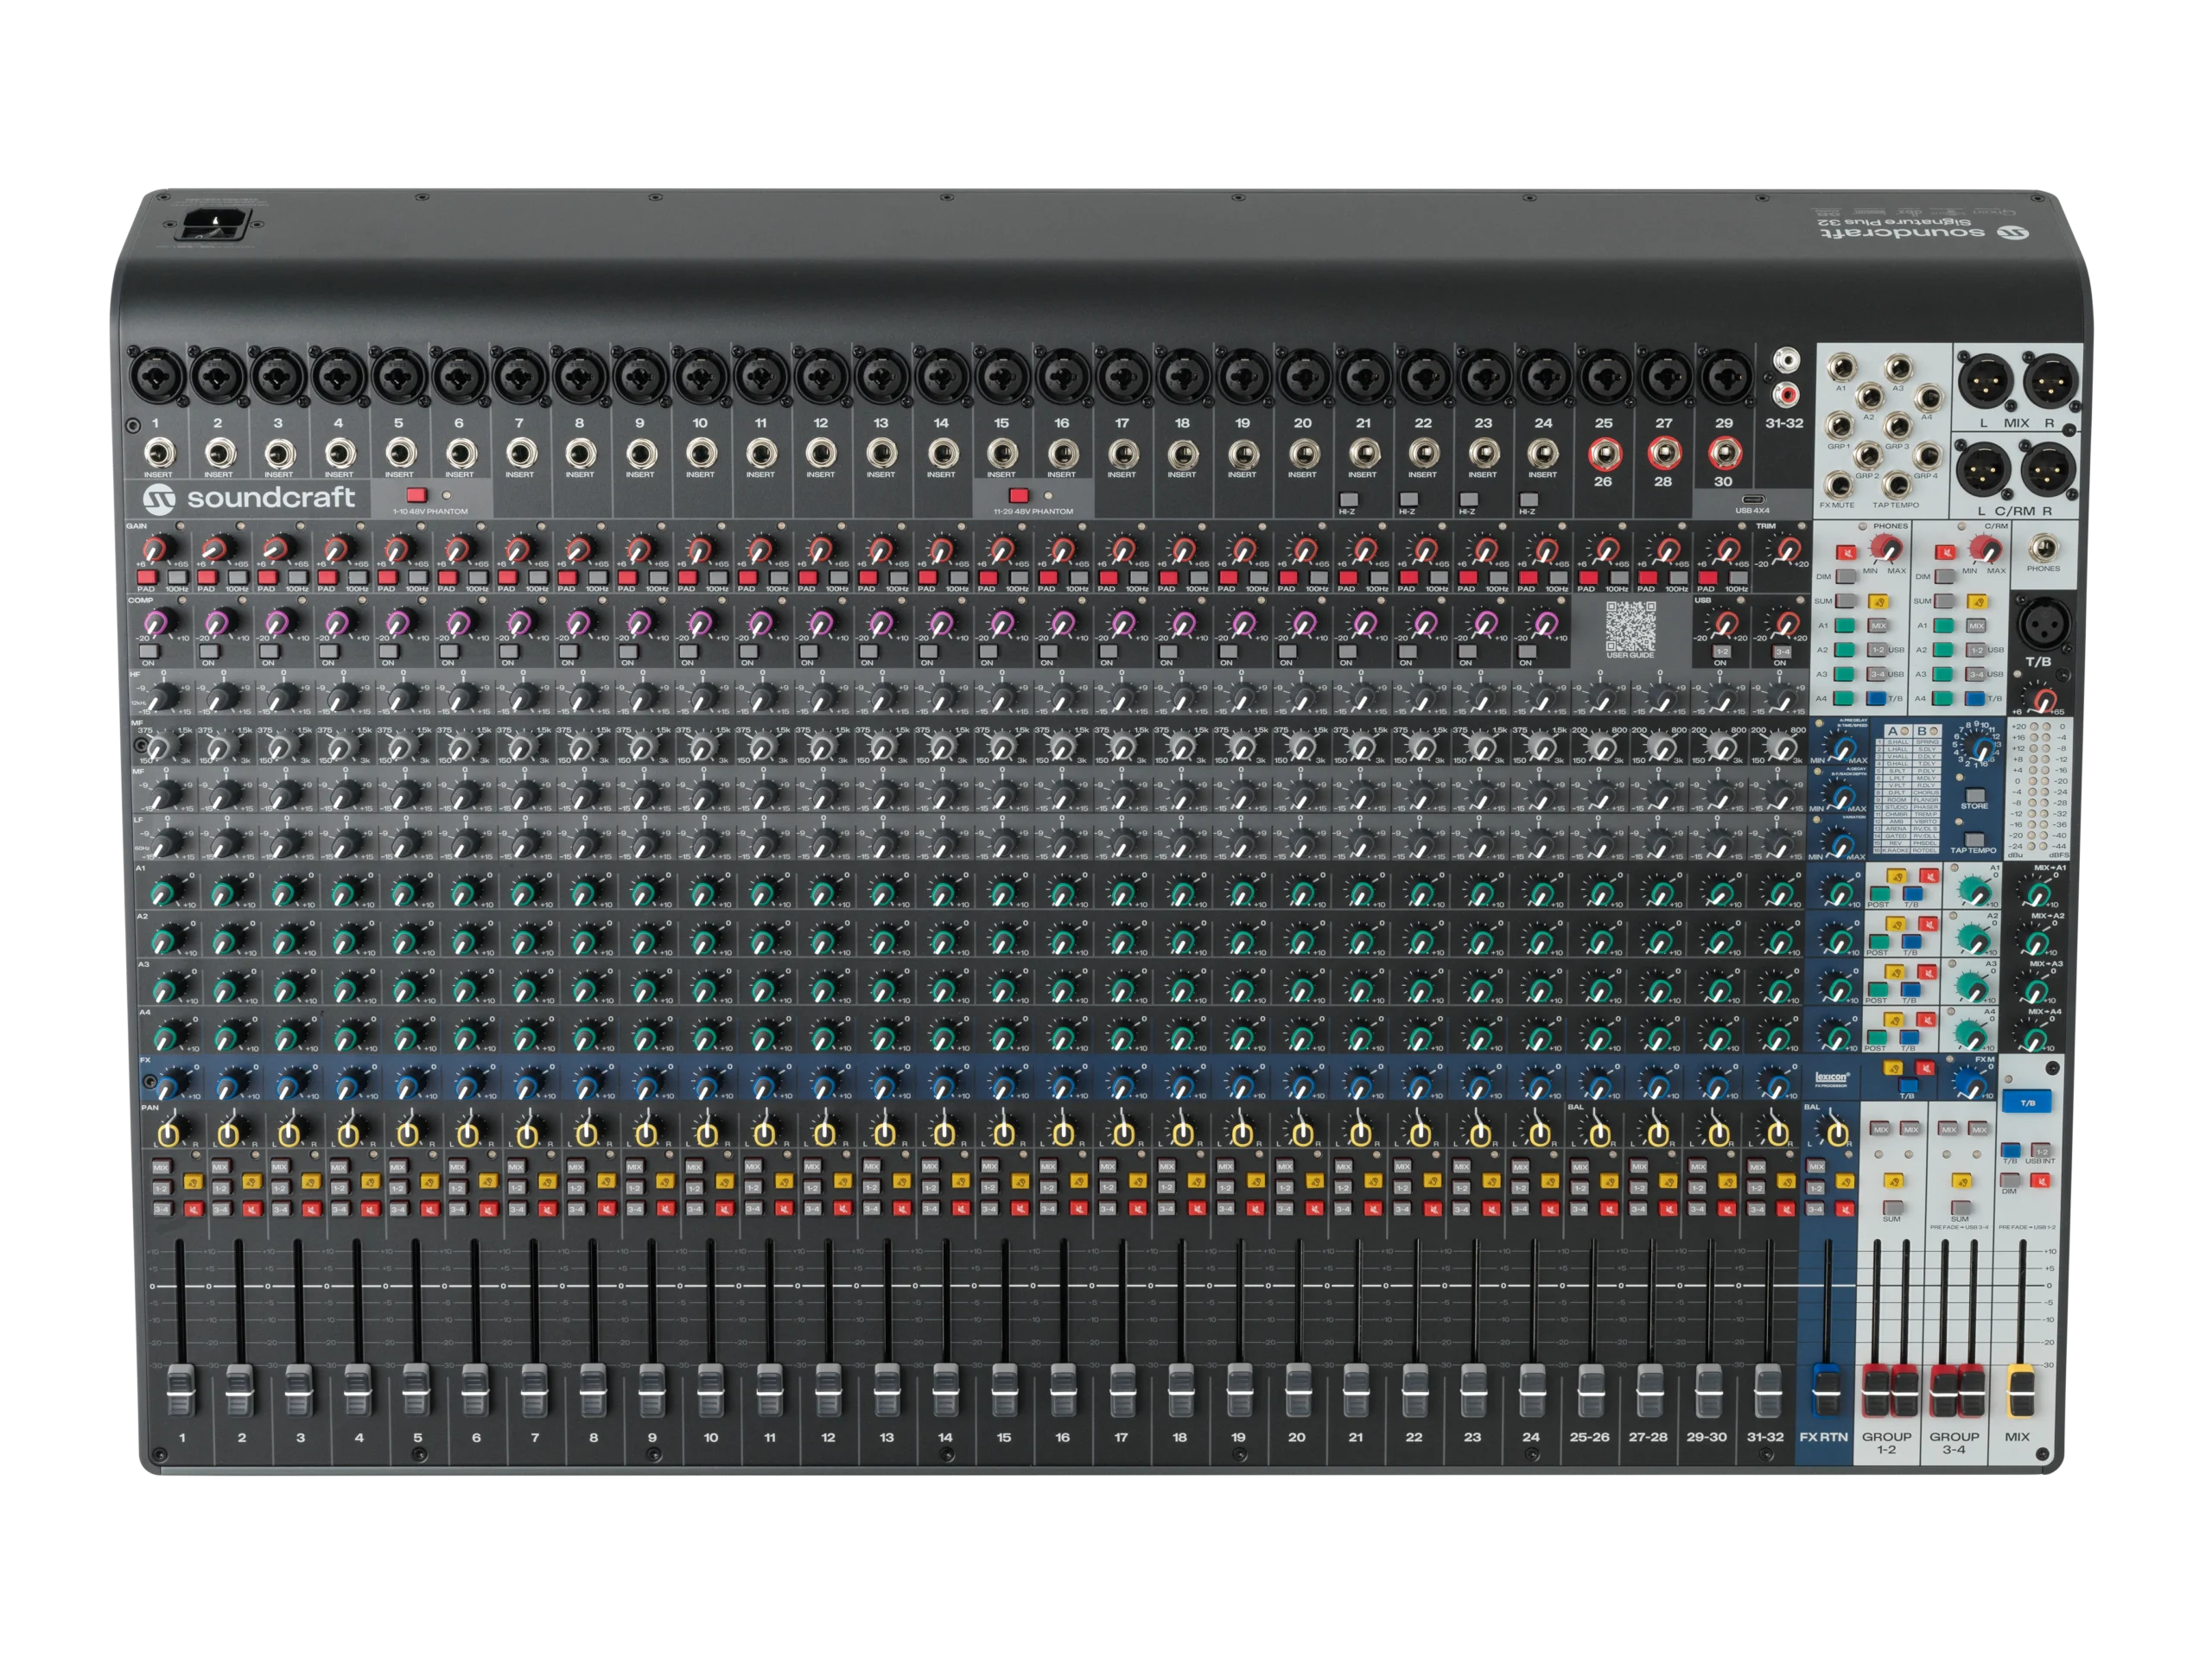The image size is (2212, 1659).
Task: Select the channel 1 XLR combo input
Action: coord(157,377)
